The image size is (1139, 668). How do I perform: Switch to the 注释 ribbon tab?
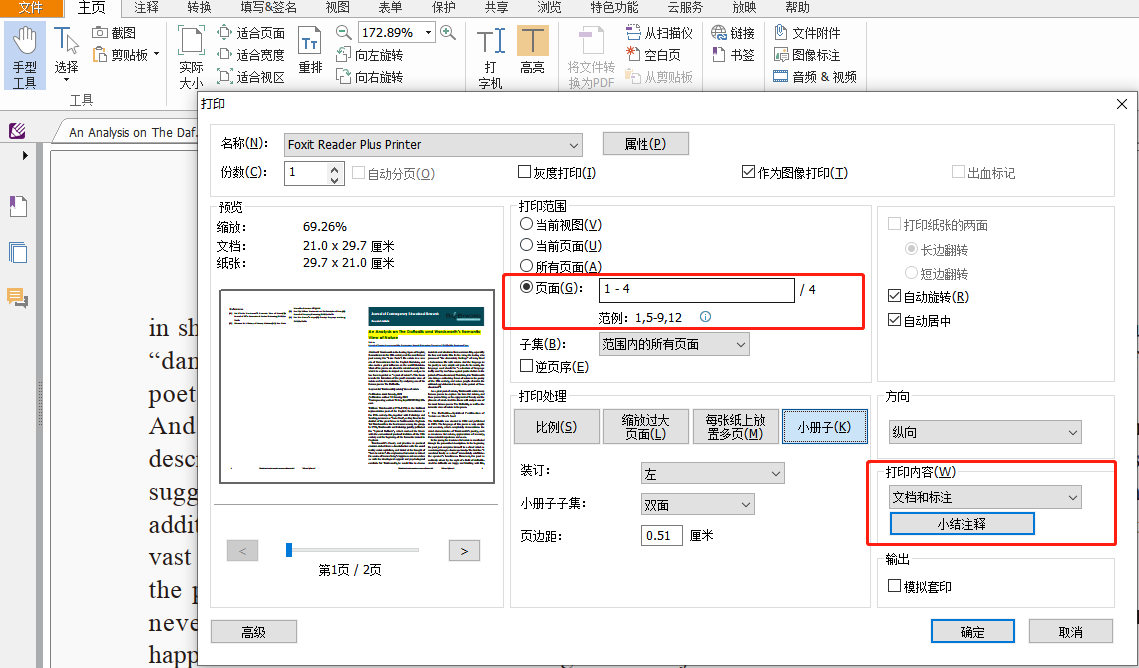click(x=146, y=8)
